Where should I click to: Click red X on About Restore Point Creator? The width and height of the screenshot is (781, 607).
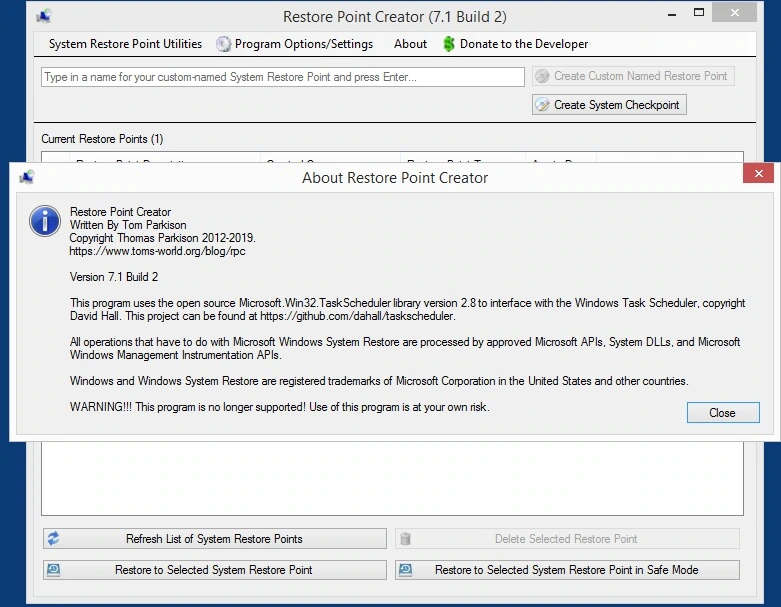click(x=758, y=173)
